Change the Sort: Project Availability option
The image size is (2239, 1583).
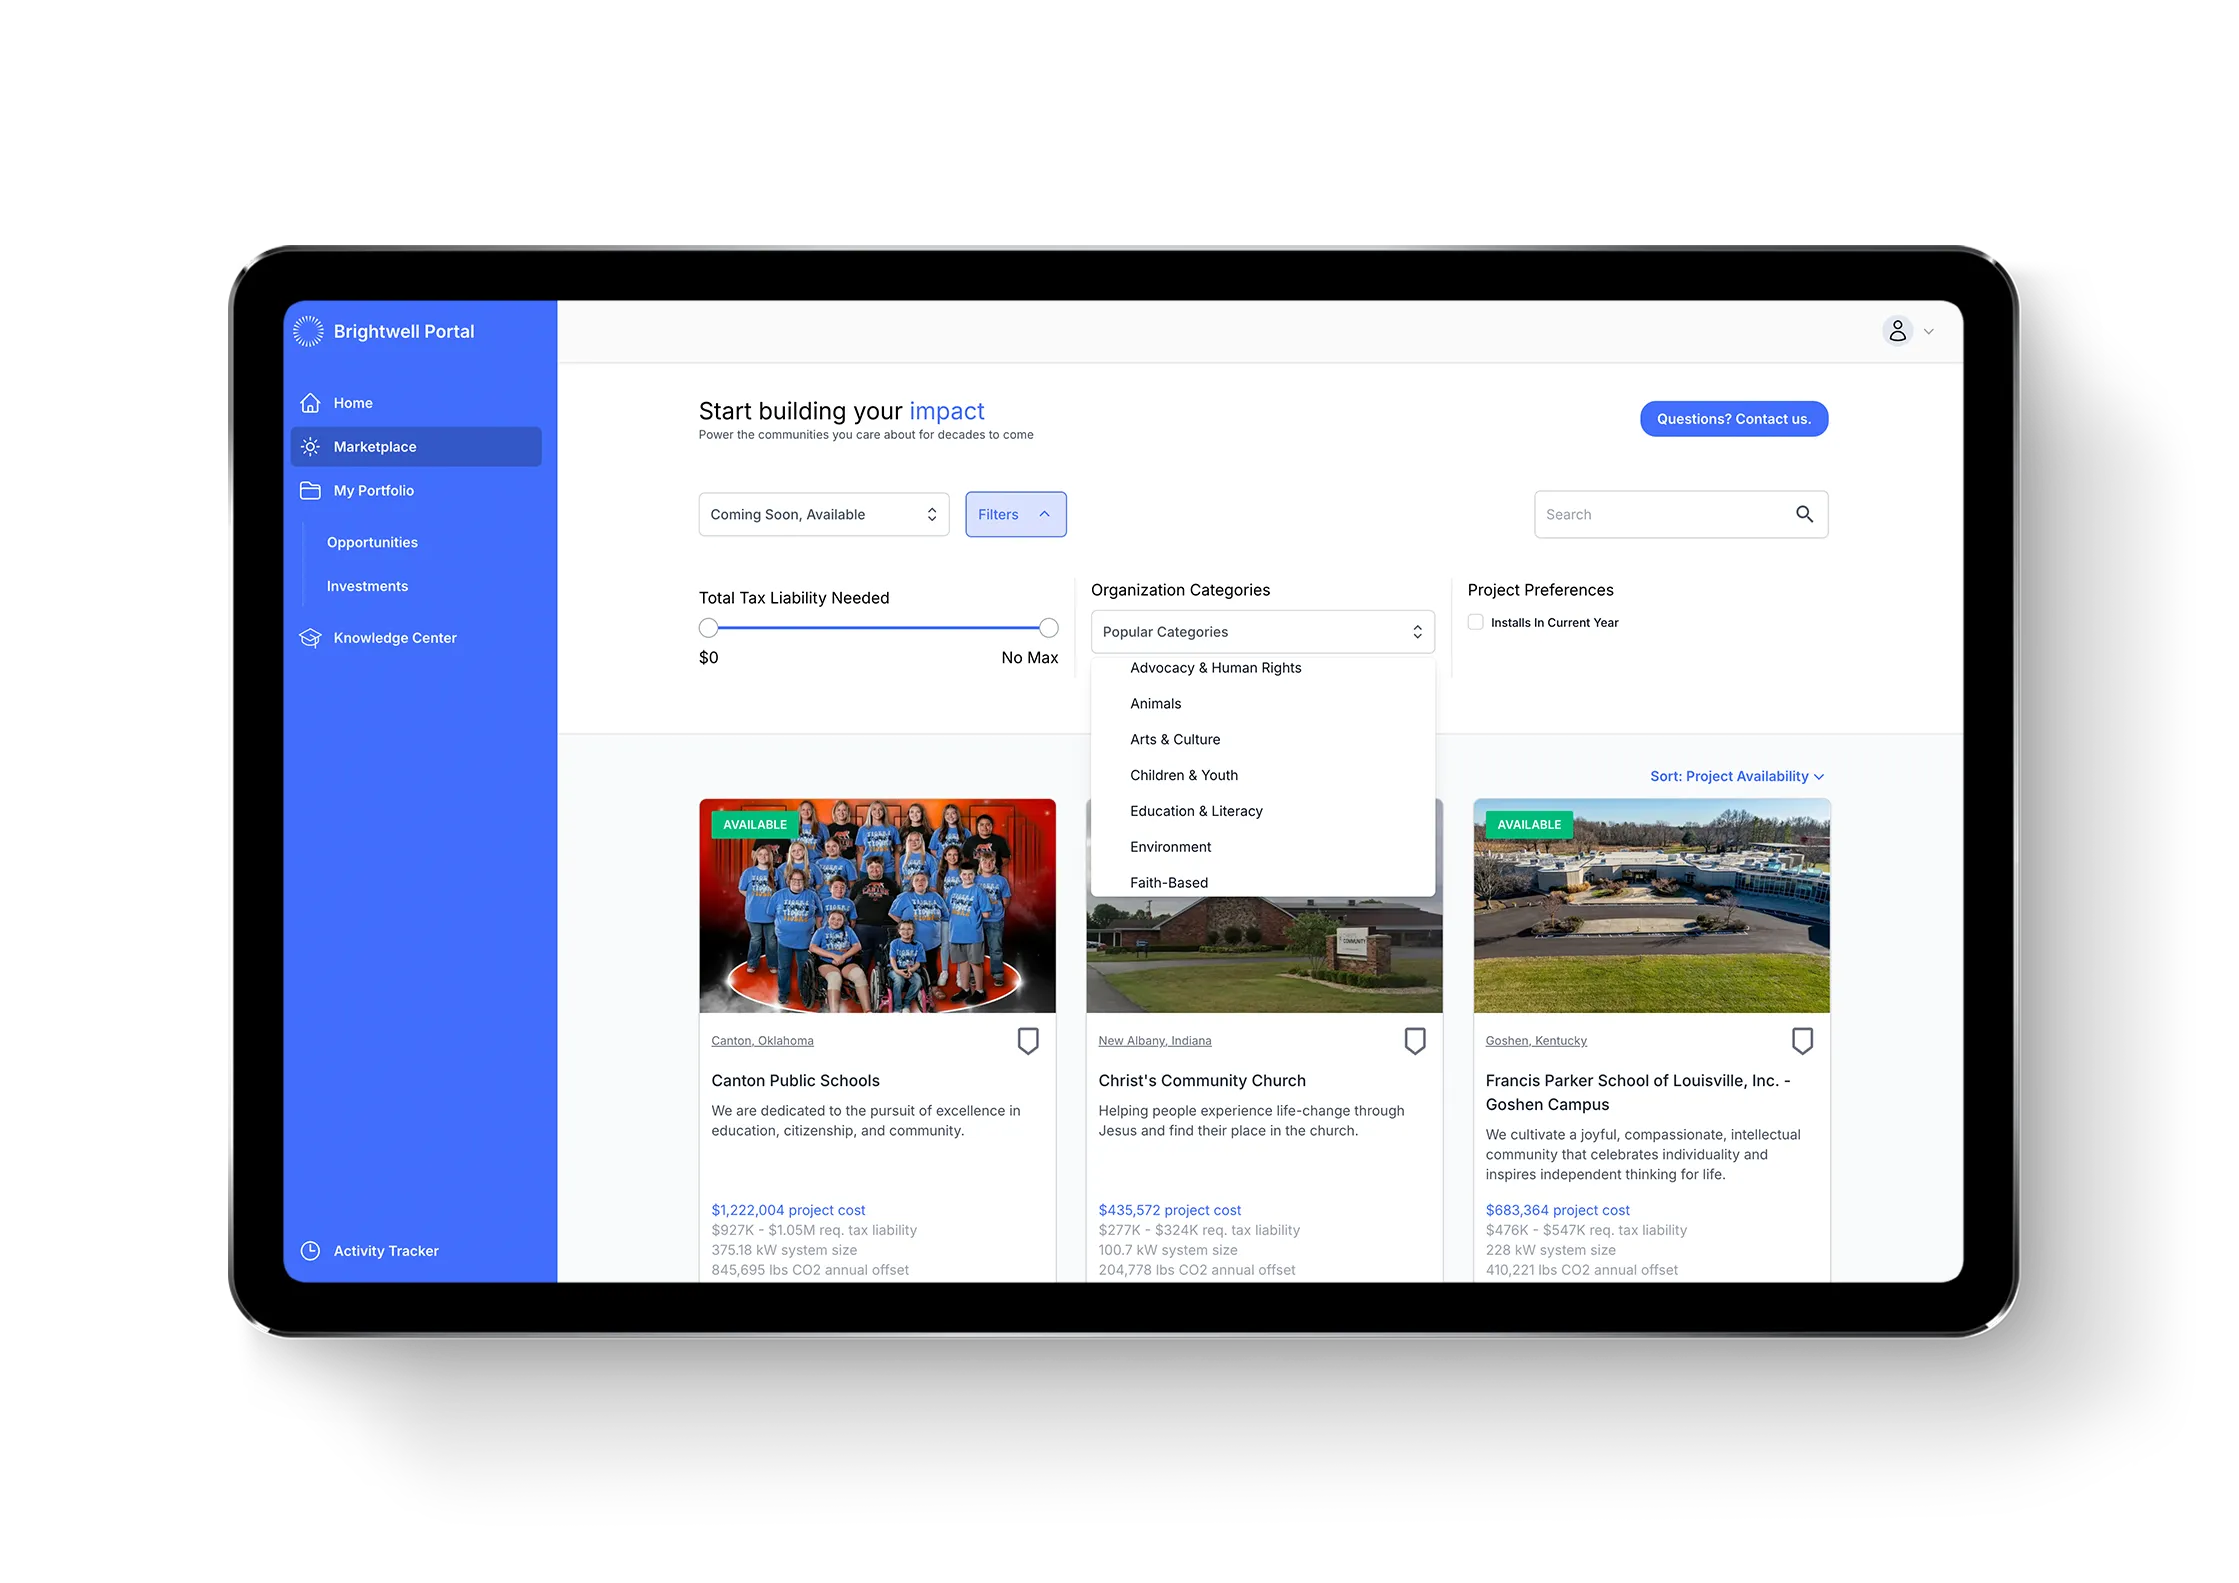[1736, 776]
